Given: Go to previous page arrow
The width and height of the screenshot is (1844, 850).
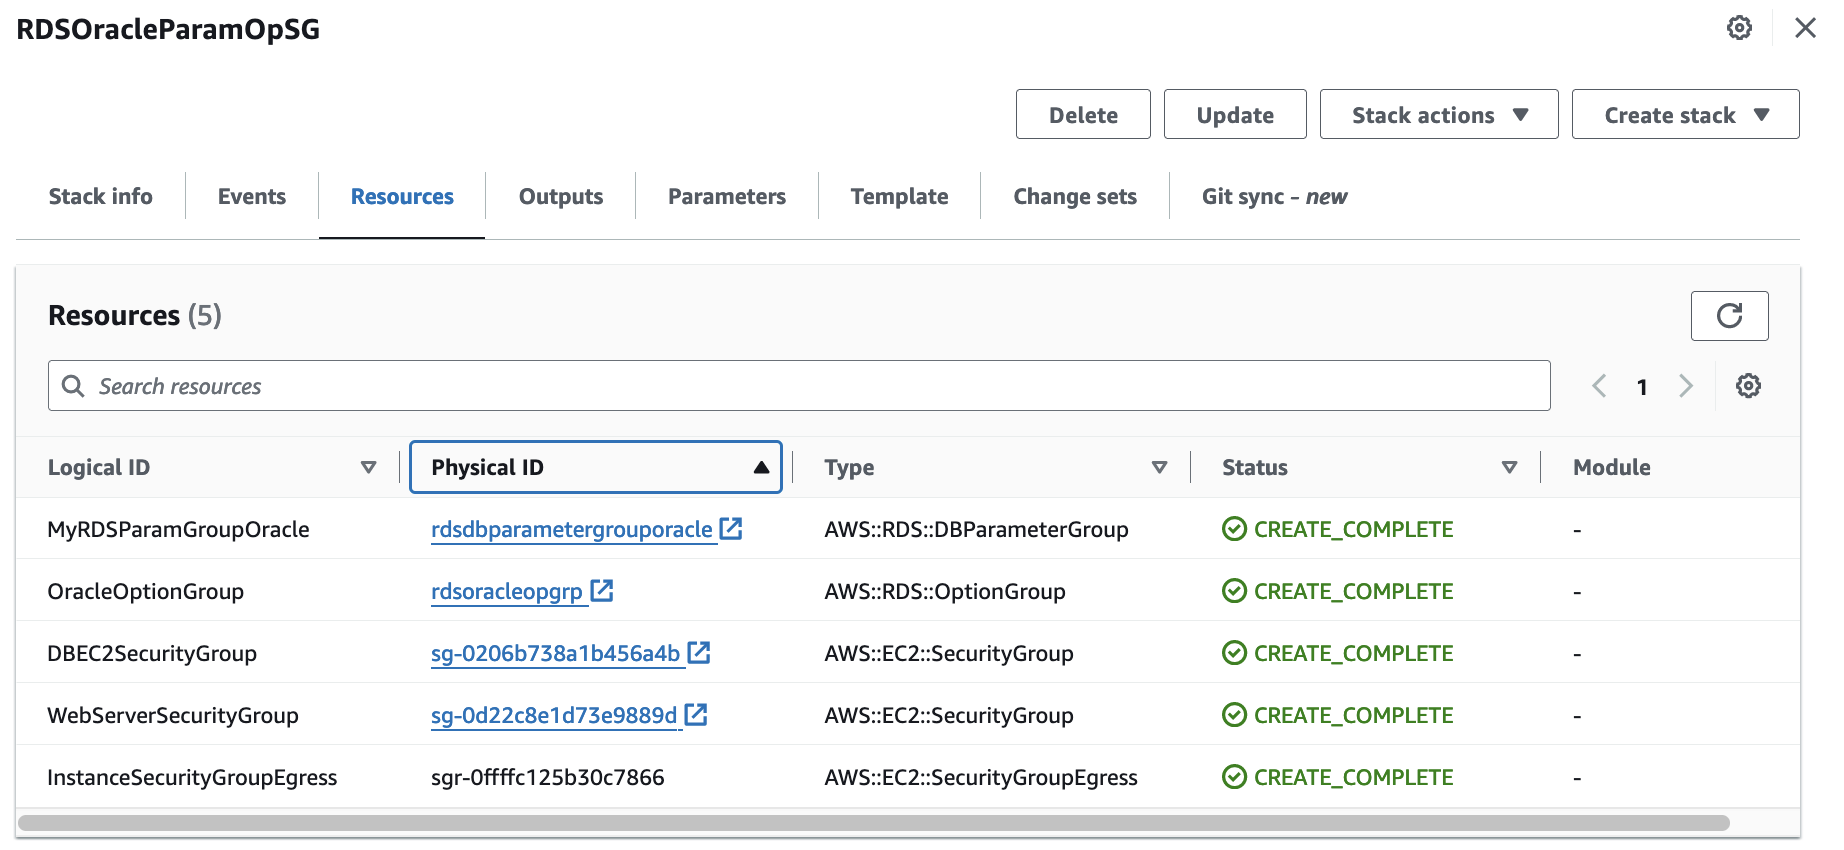Looking at the screenshot, I should (x=1599, y=386).
